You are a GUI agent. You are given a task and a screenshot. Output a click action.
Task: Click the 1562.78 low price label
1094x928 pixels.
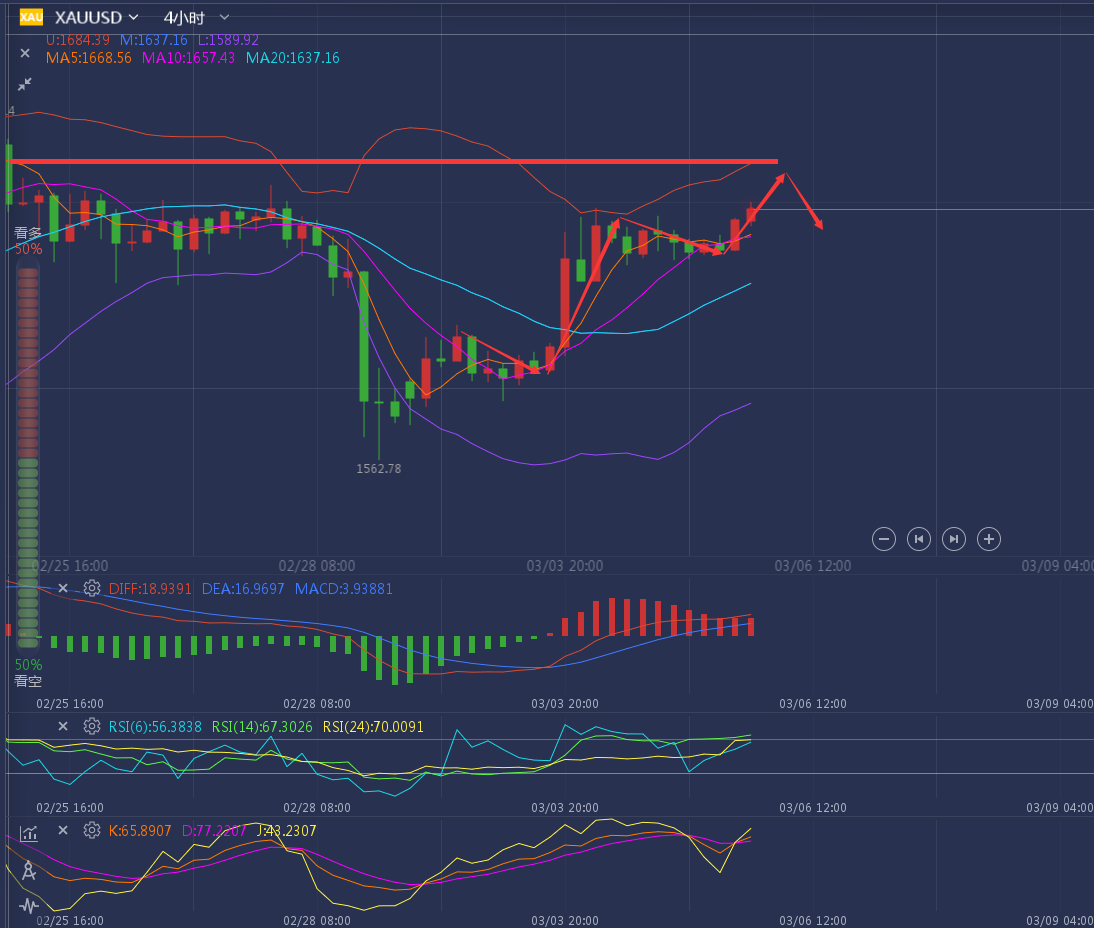click(378, 468)
